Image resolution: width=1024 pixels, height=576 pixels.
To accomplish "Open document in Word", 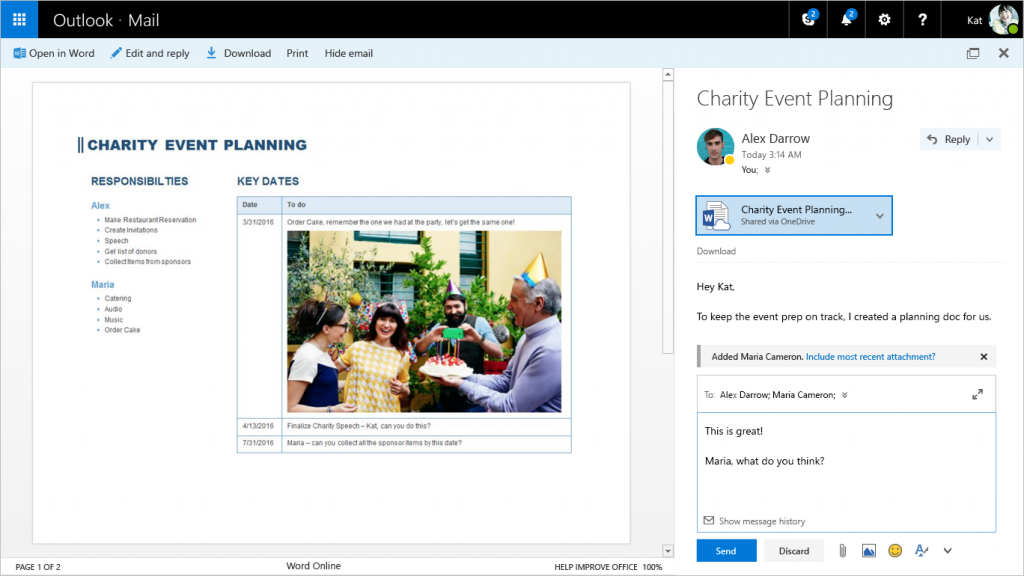I will tap(53, 53).
